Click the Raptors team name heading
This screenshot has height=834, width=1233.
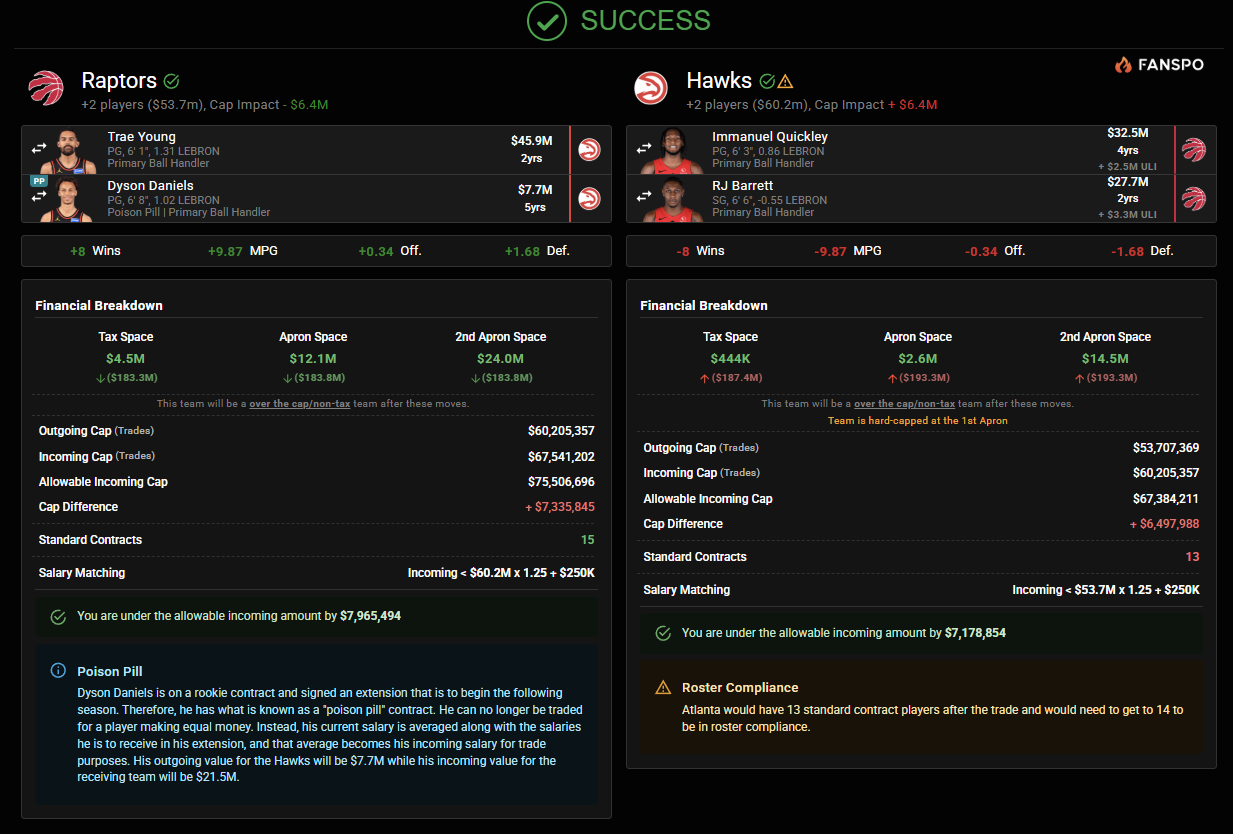(x=119, y=81)
